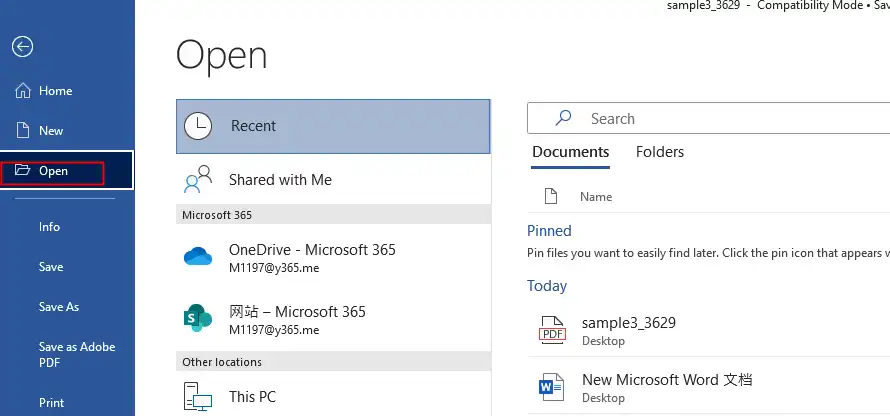Image resolution: width=890 pixels, height=416 pixels.
Task: Click the Open folder icon
Action: [22, 170]
